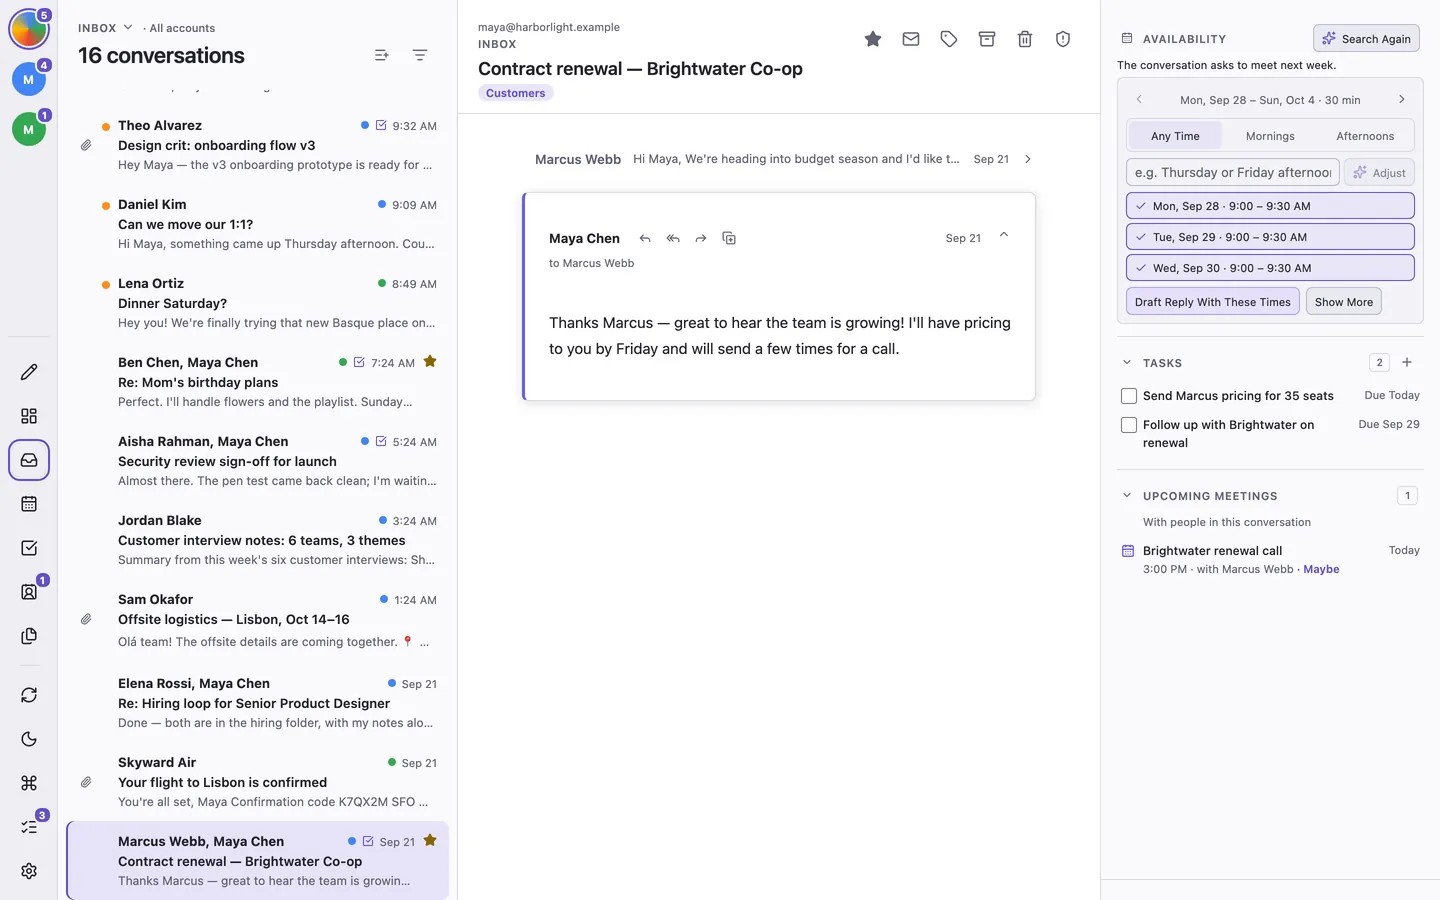Image resolution: width=1440 pixels, height=900 pixels.
Task: Click the Search Again button
Action: (1366, 39)
